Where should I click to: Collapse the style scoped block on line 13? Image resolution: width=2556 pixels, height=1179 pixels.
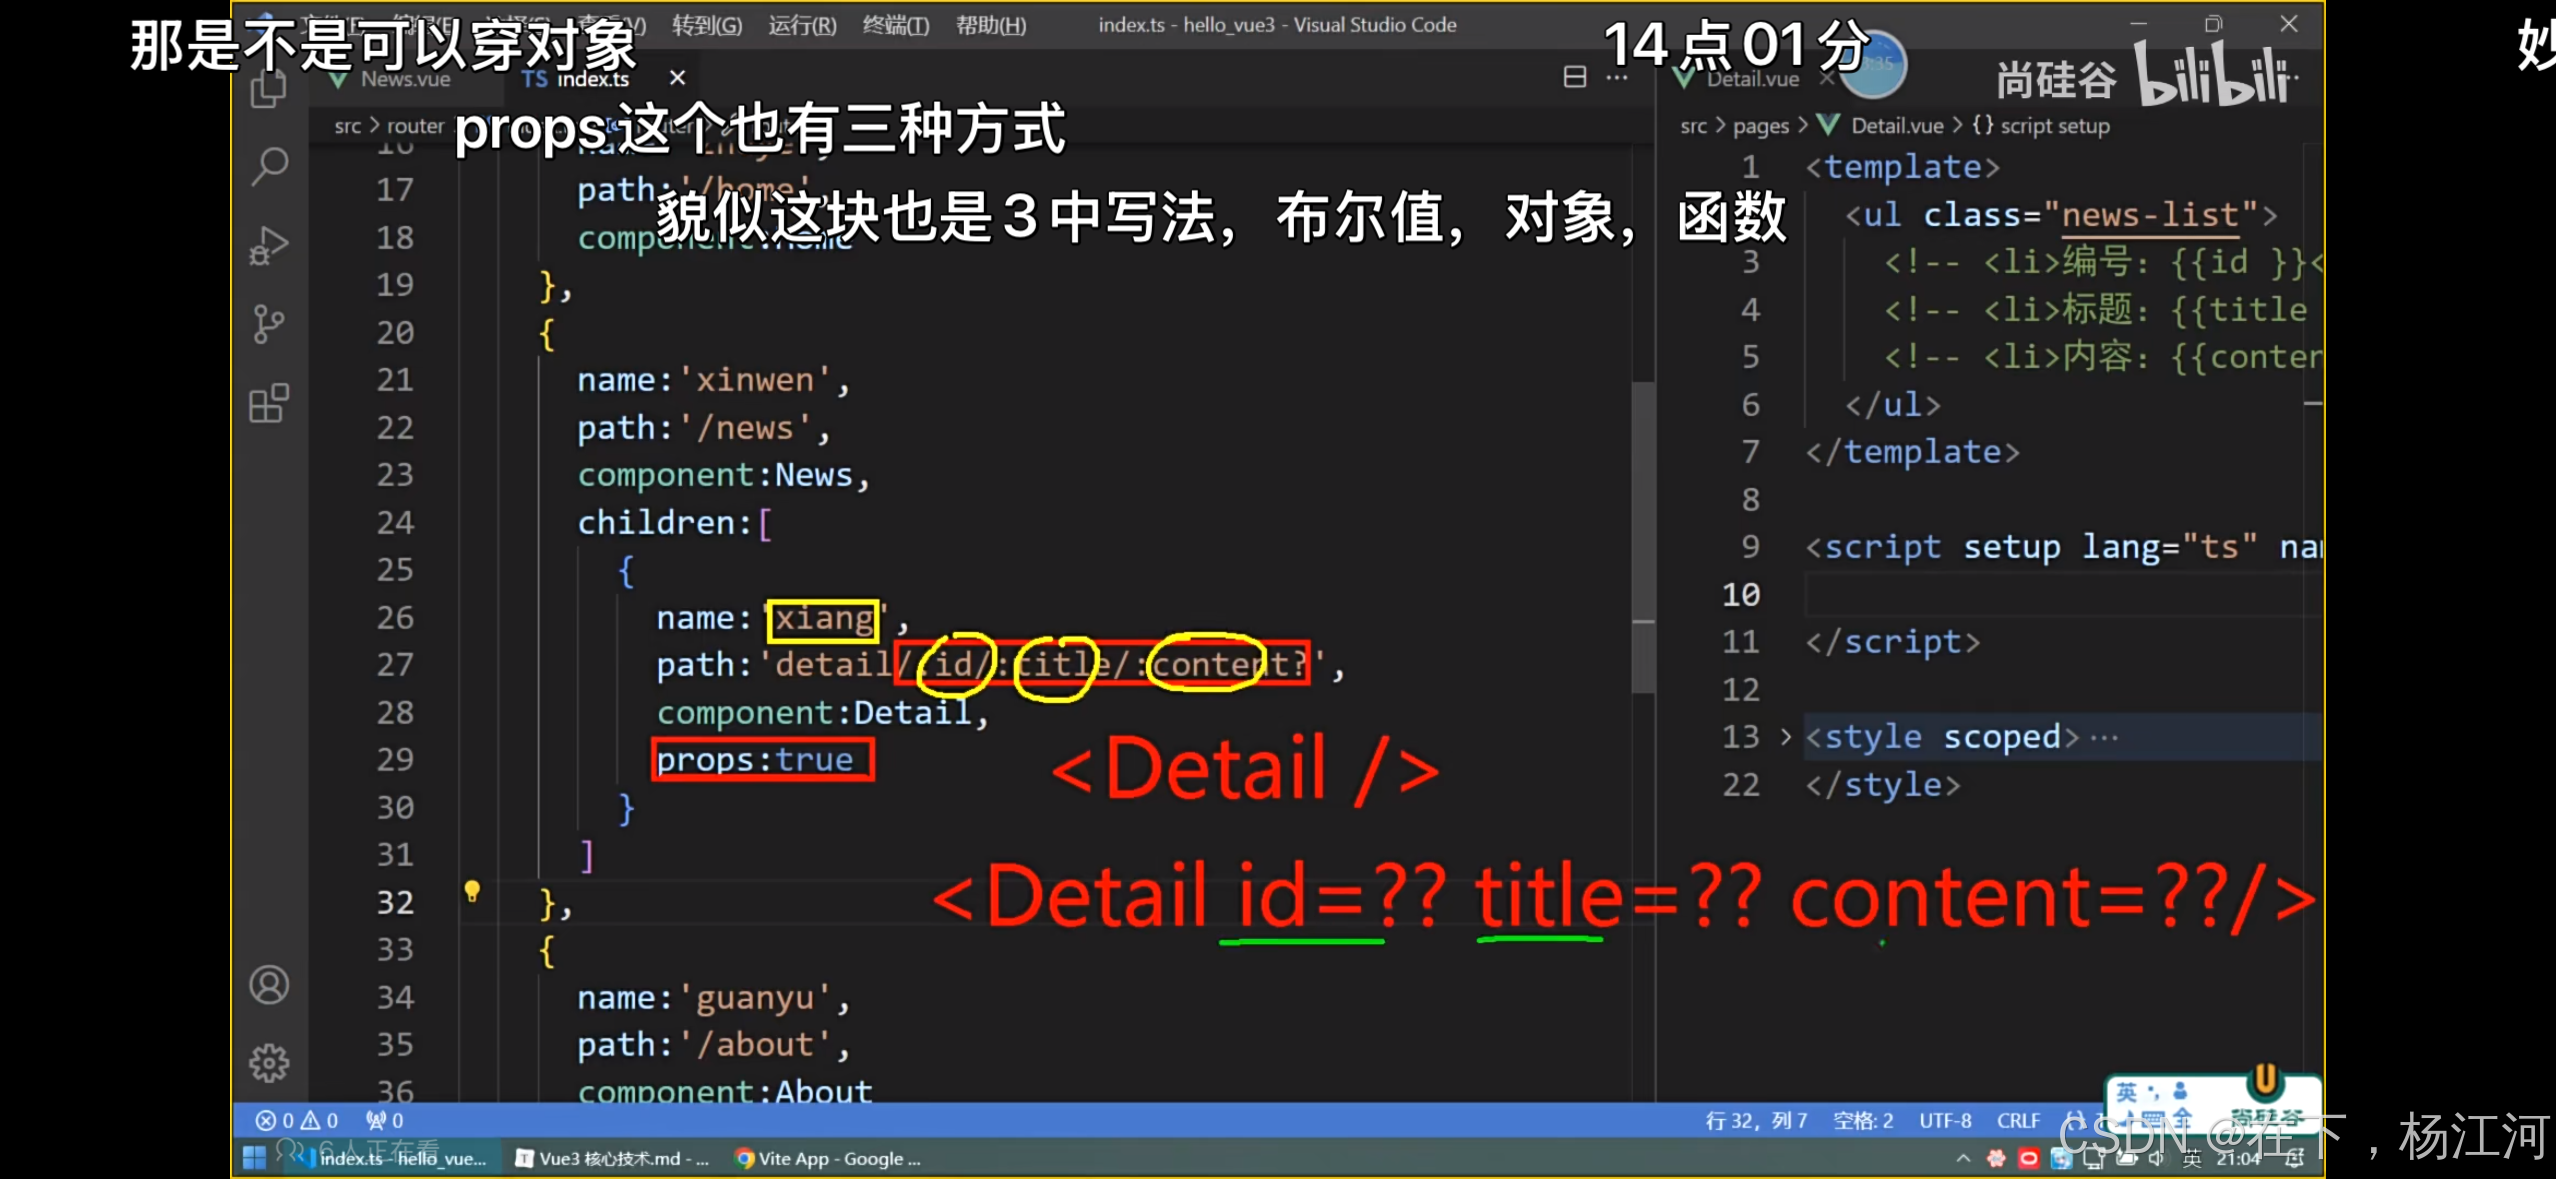1784,737
